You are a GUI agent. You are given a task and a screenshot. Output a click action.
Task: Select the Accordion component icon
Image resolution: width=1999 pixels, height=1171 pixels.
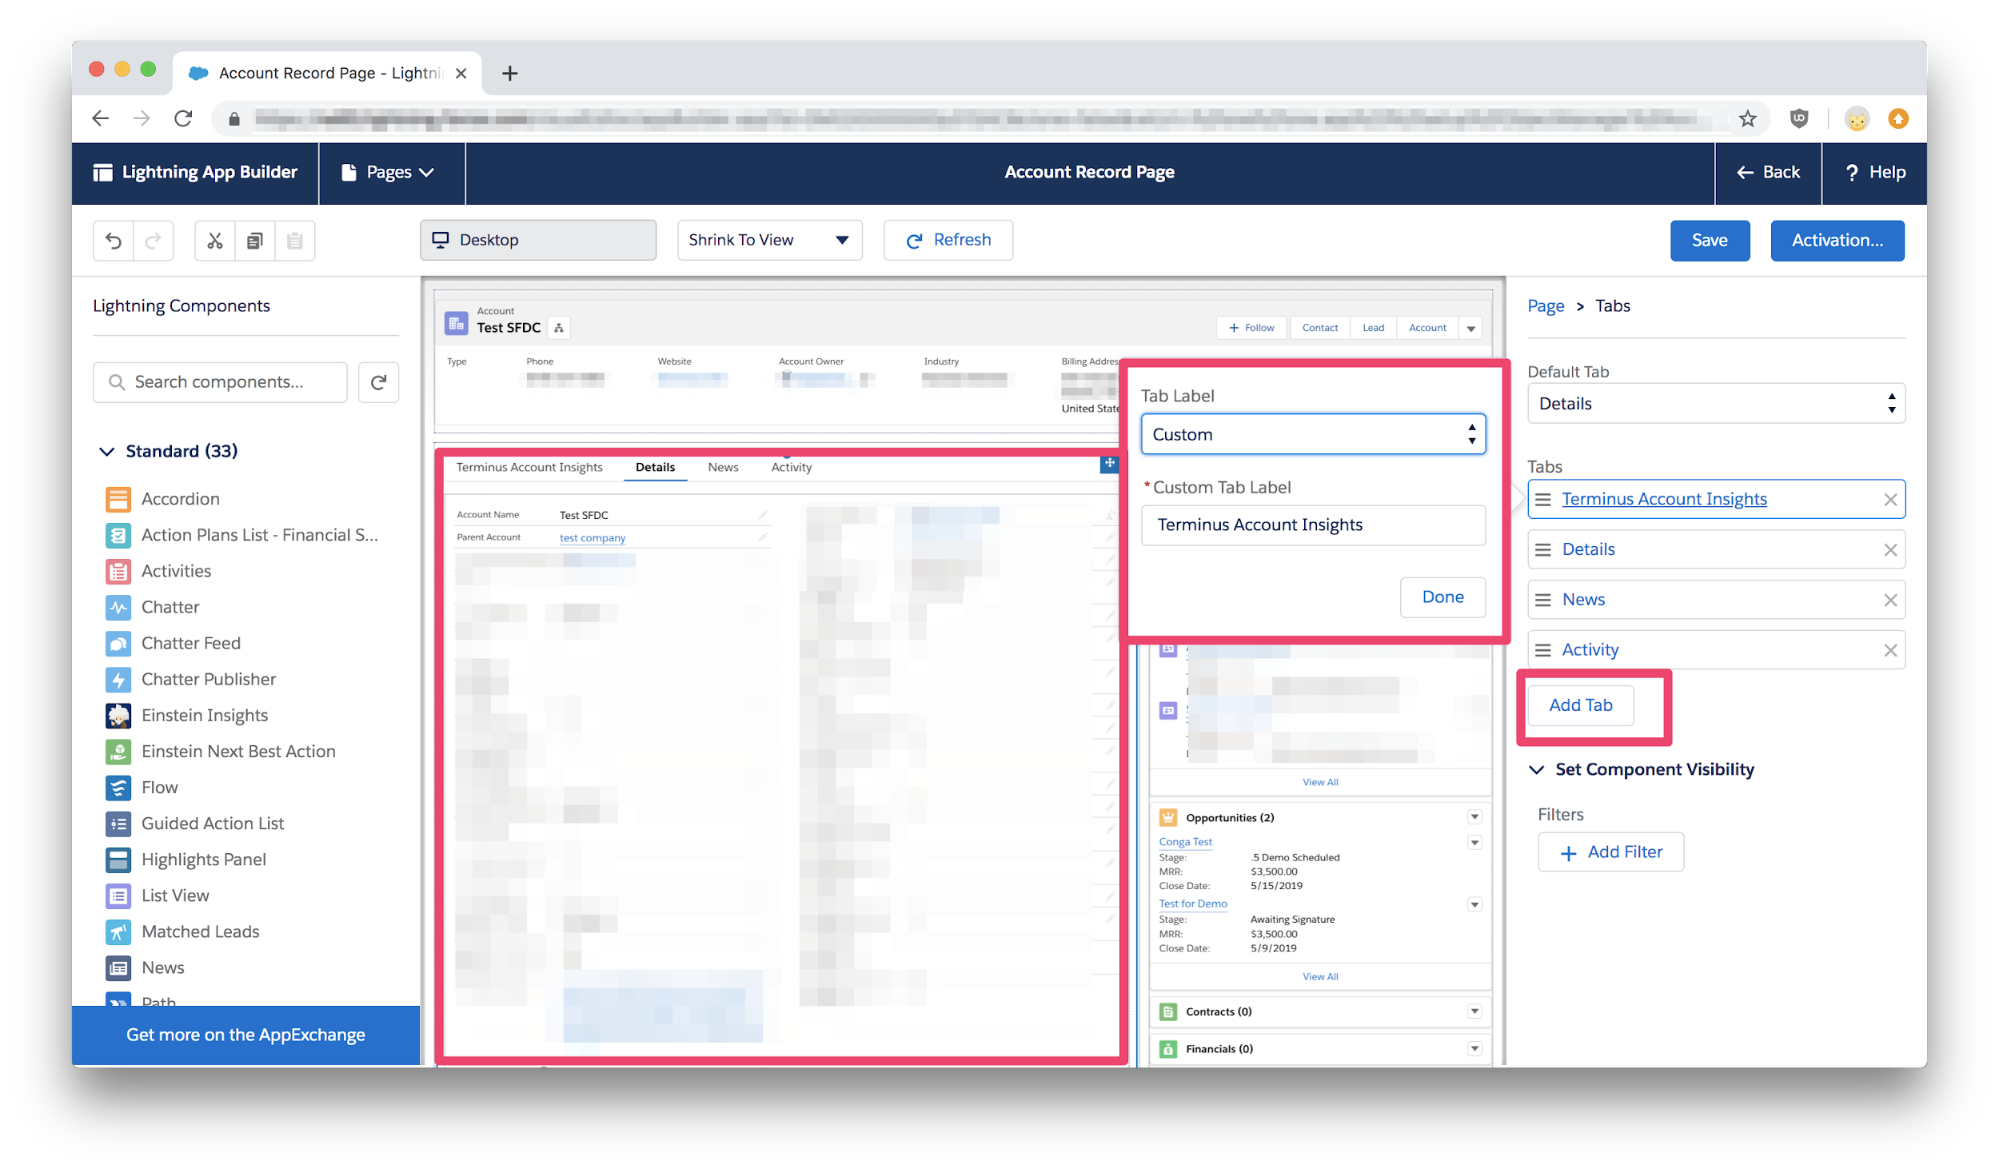pyautogui.click(x=118, y=499)
